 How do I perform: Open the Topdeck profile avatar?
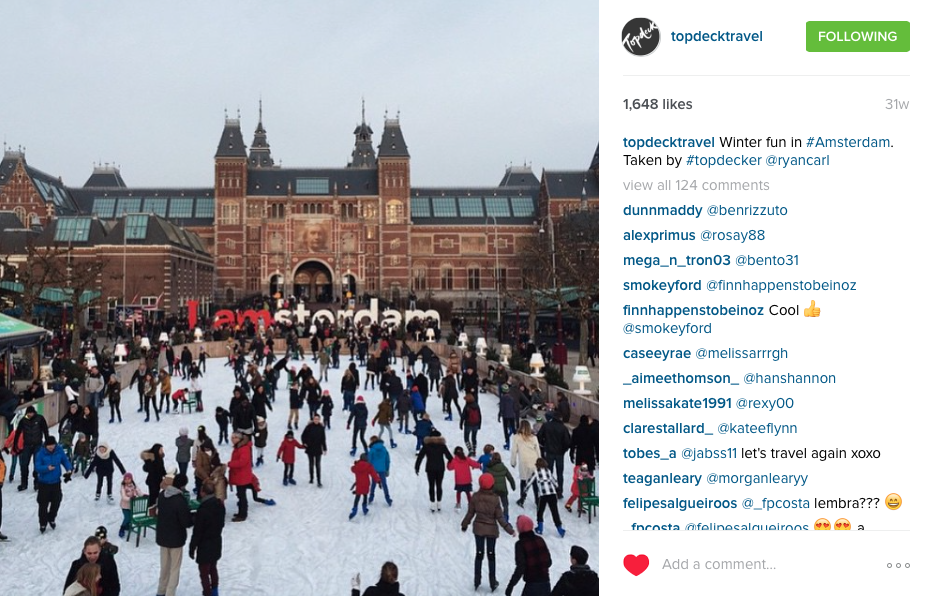coord(641,37)
